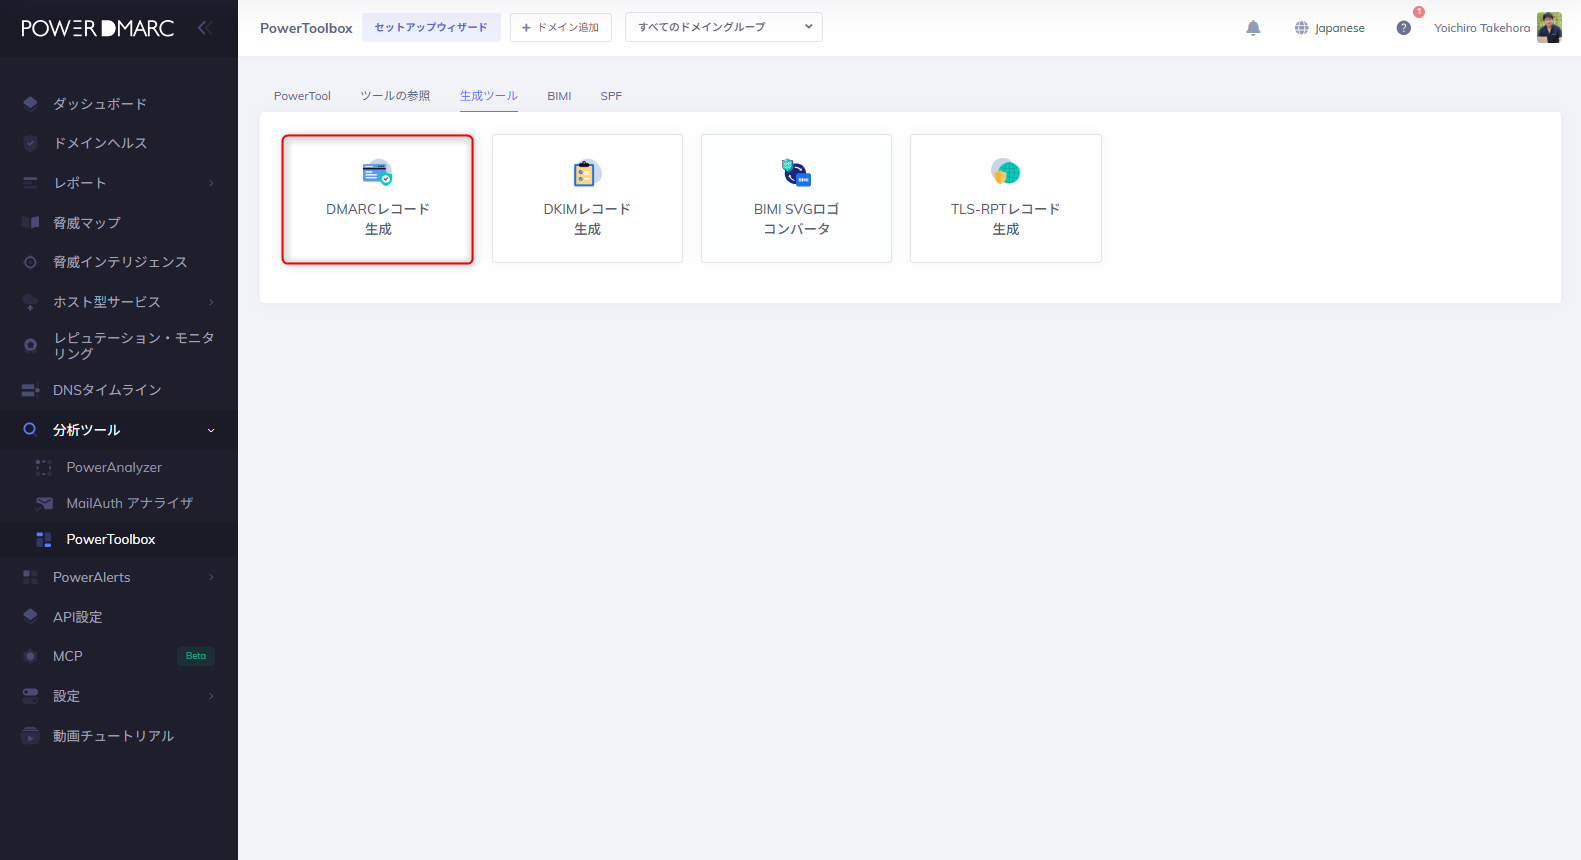Click the MCP icon in the sidebar
This screenshot has width=1581, height=860.
pos(30,656)
